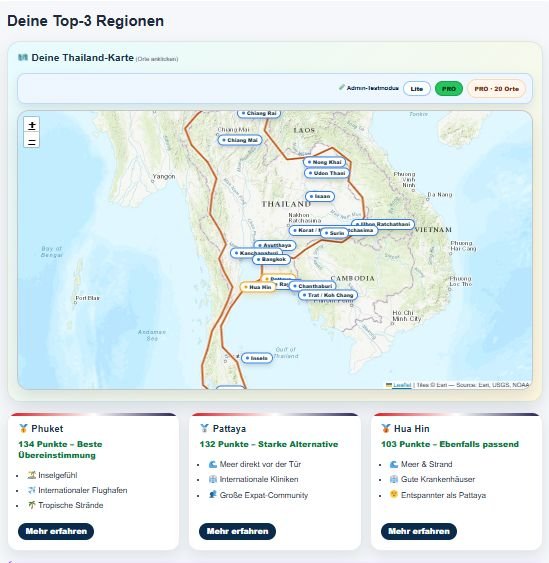Click the Deine Thailand-Karte heading text

pos(83,57)
